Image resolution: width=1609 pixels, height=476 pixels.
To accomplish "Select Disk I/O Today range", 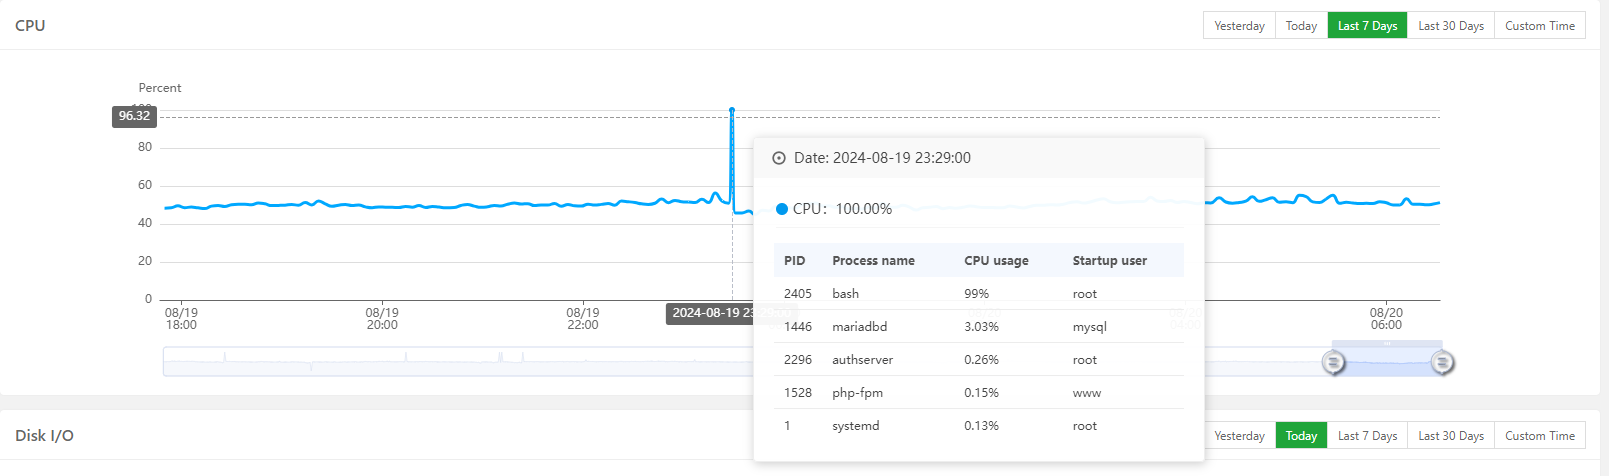I will [x=1301, y=436].
